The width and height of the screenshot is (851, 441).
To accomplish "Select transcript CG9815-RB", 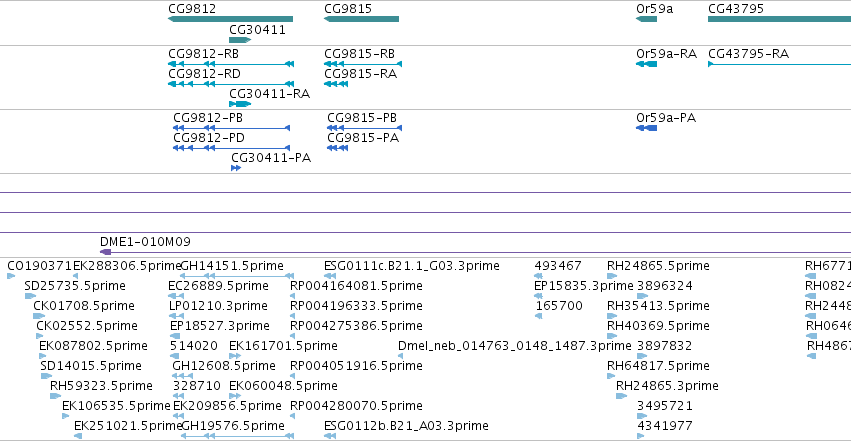I will (x=363, y=64).
